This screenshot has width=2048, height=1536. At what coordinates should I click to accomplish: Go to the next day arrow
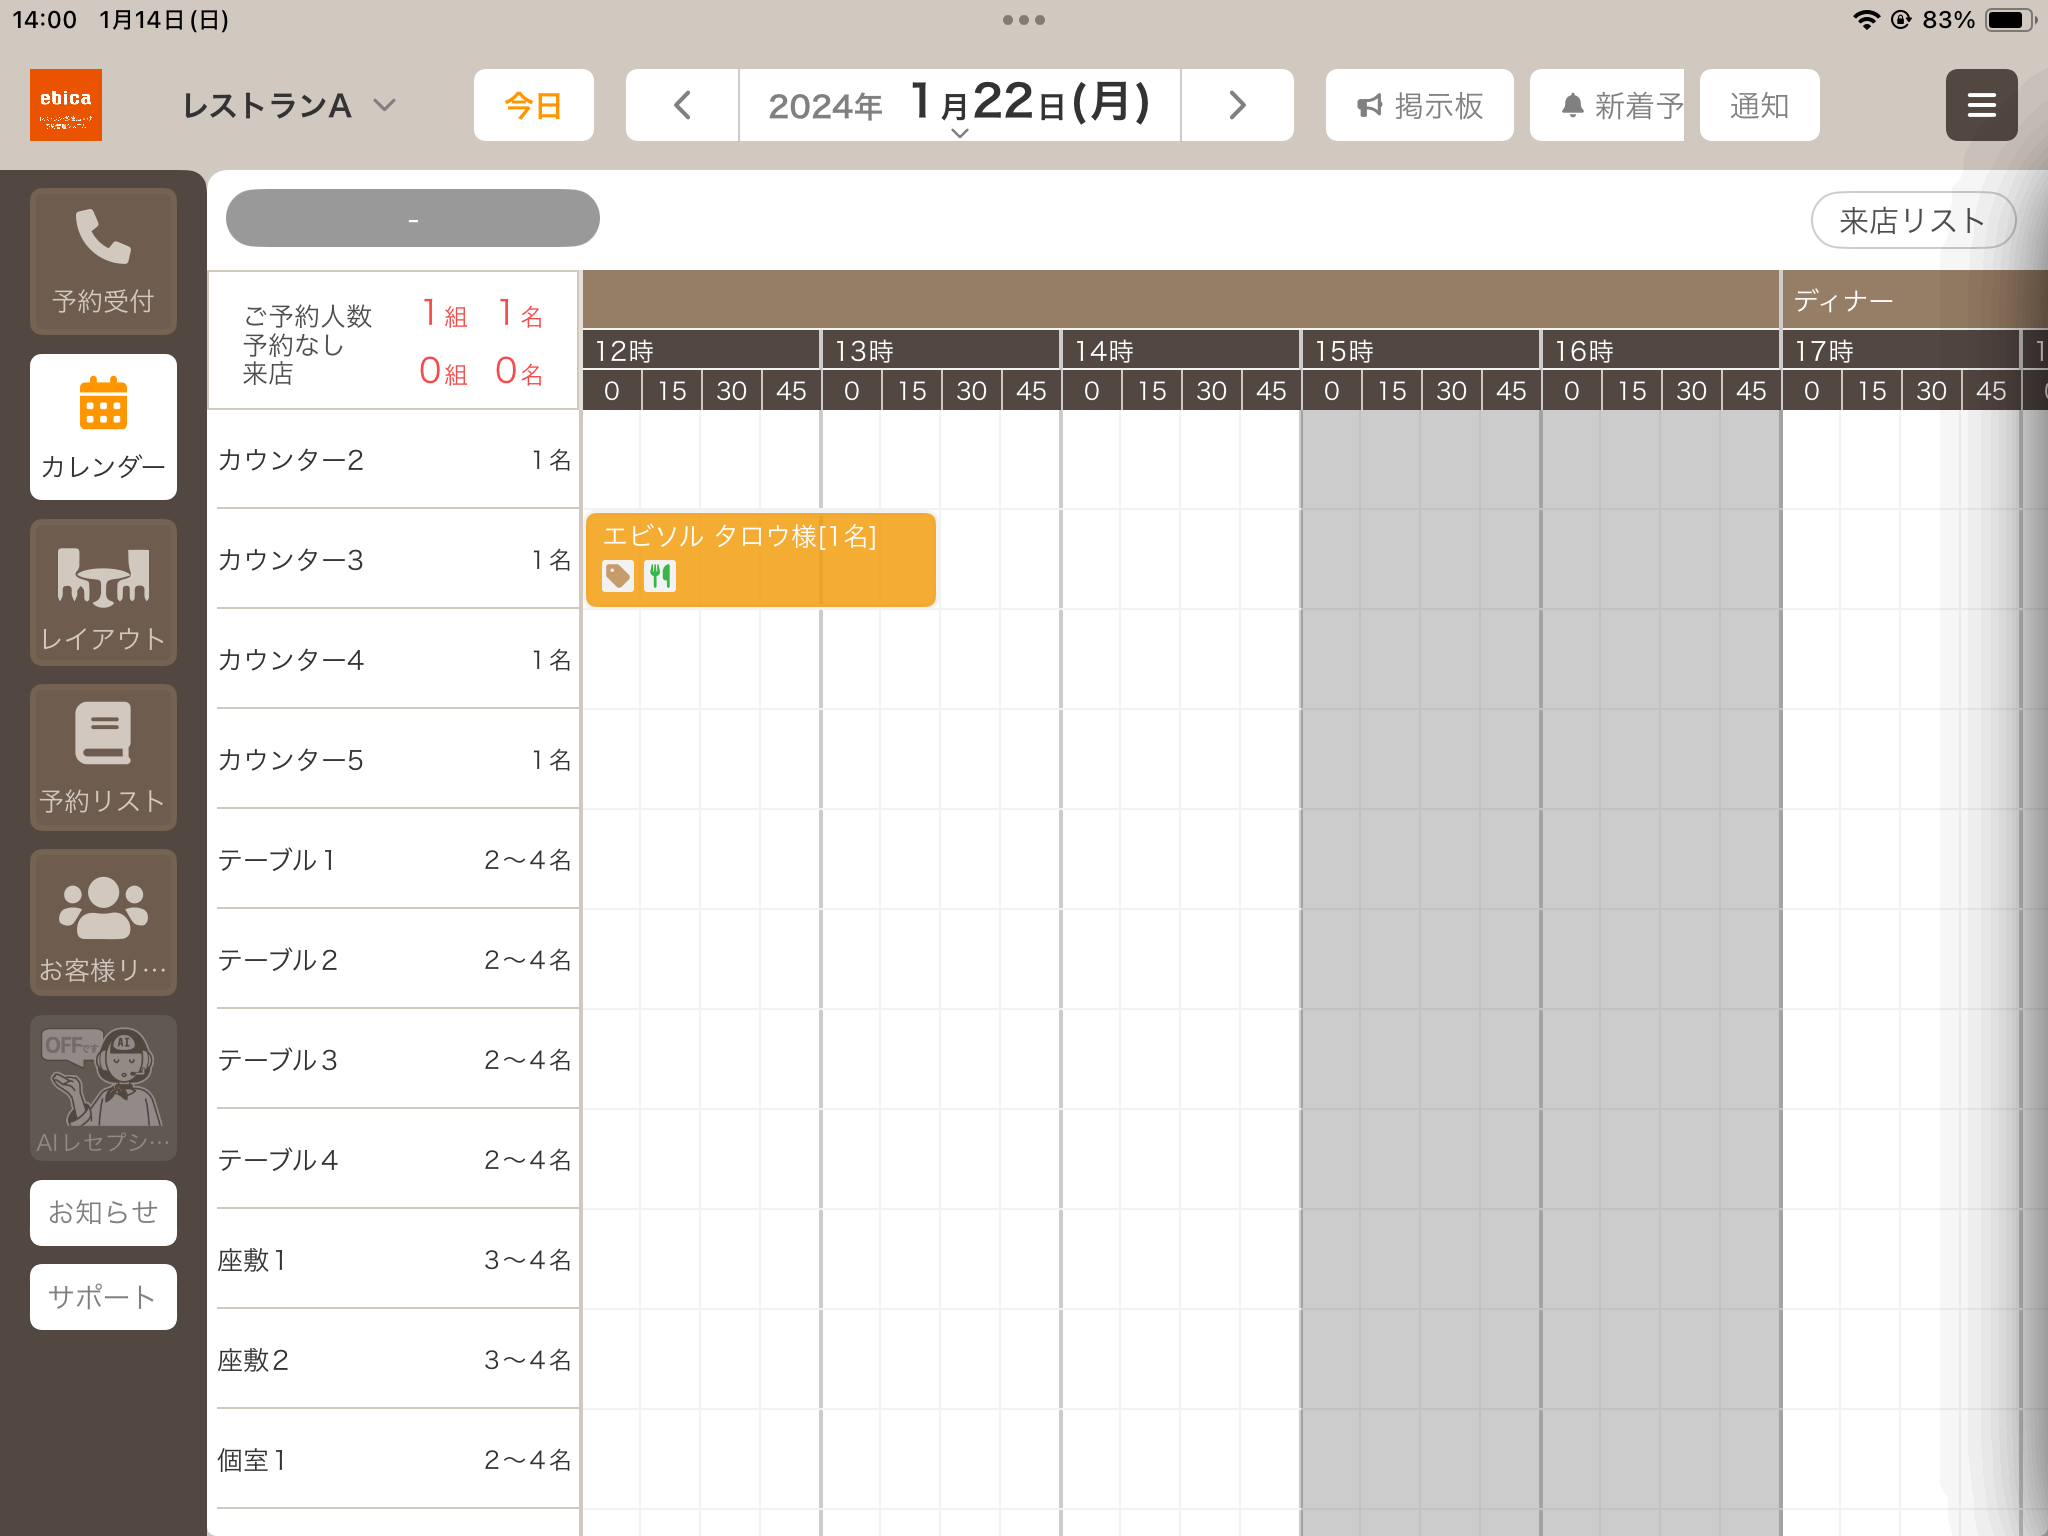click(x=1237, y=105)
